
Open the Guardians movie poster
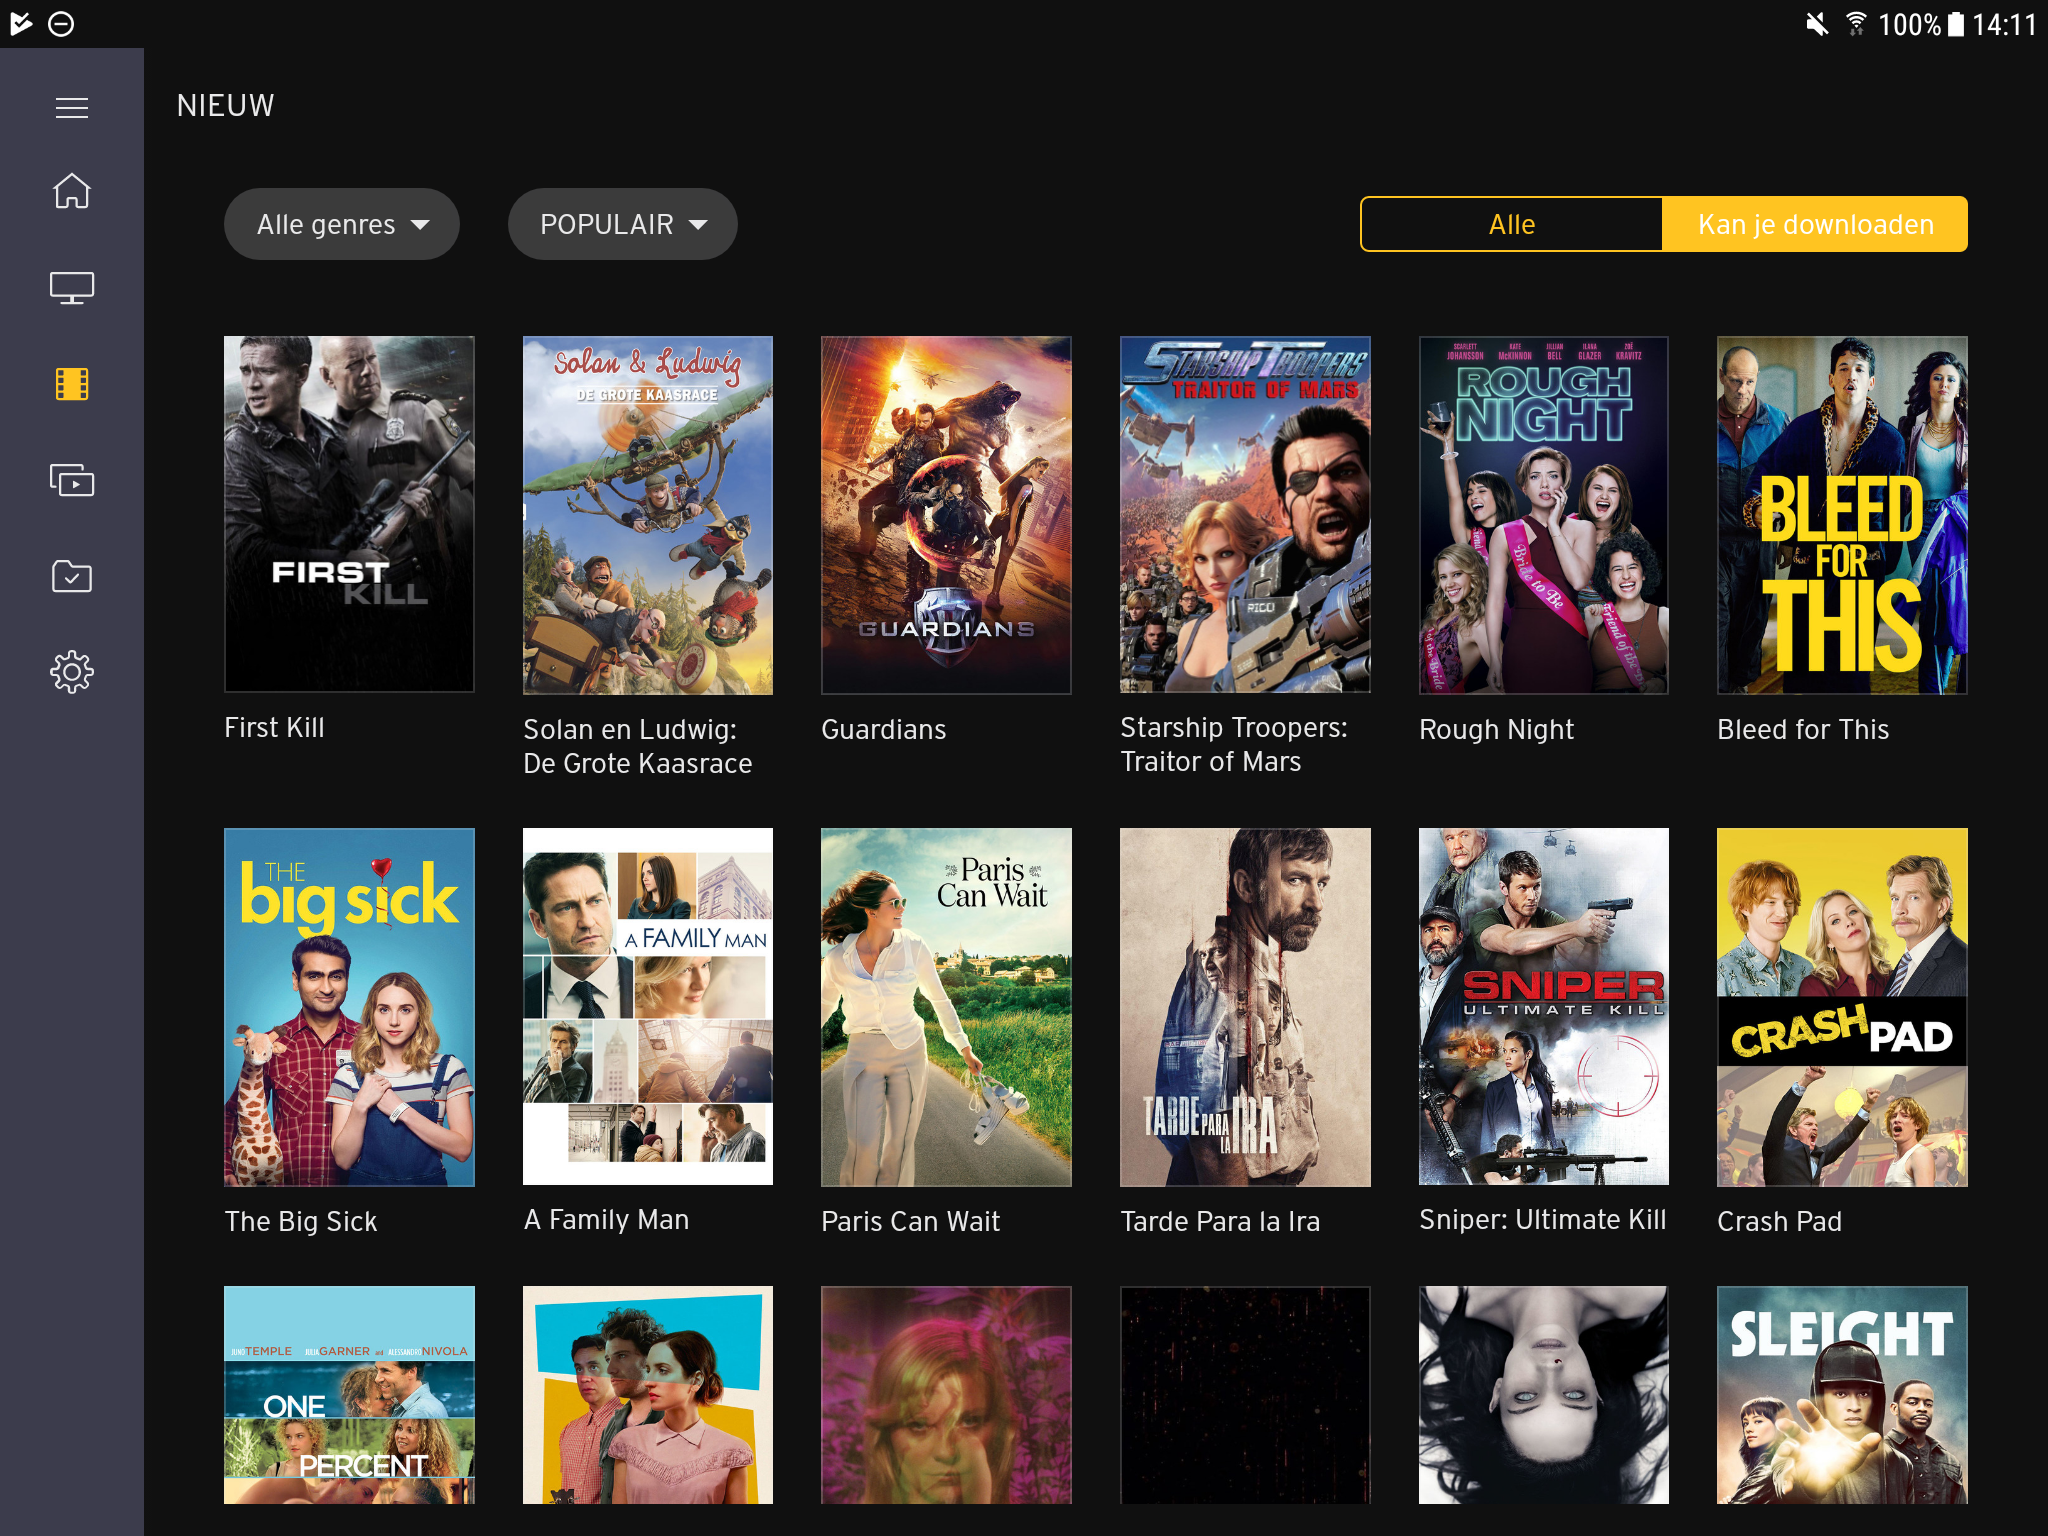(x=945, y=514)
